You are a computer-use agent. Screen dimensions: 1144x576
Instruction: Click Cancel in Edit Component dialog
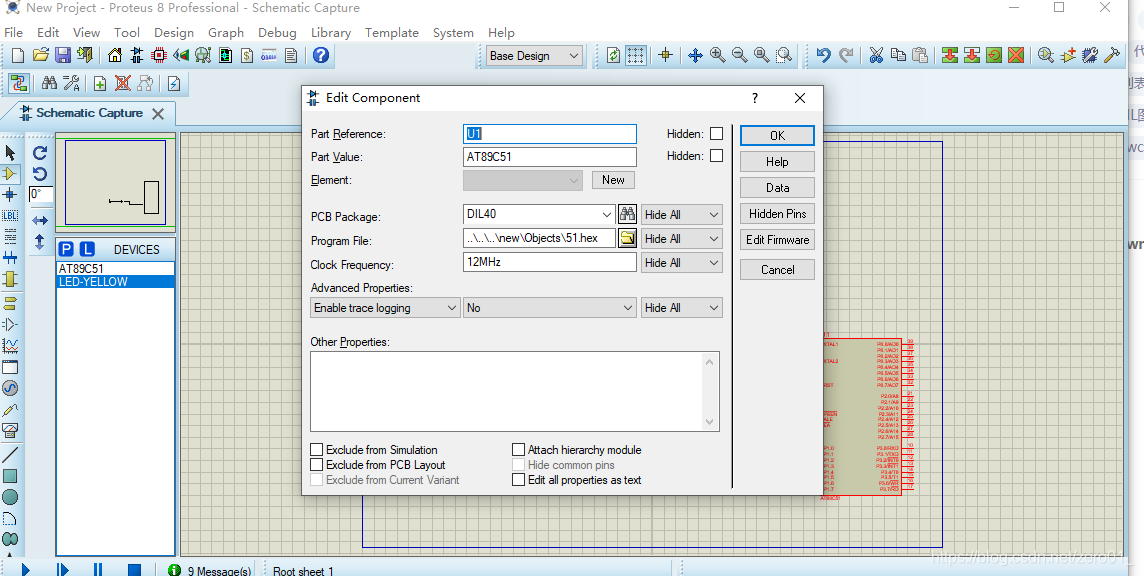pyautogui.click(x=777, y=269)
